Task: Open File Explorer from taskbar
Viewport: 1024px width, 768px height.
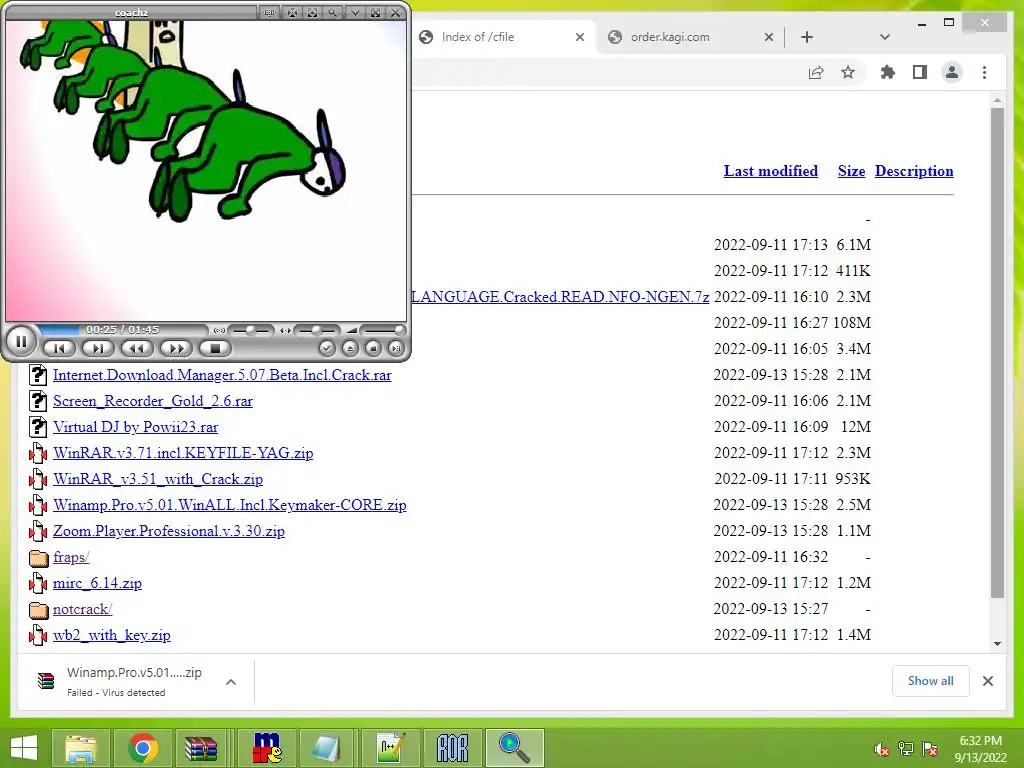Action: point(81,748)
